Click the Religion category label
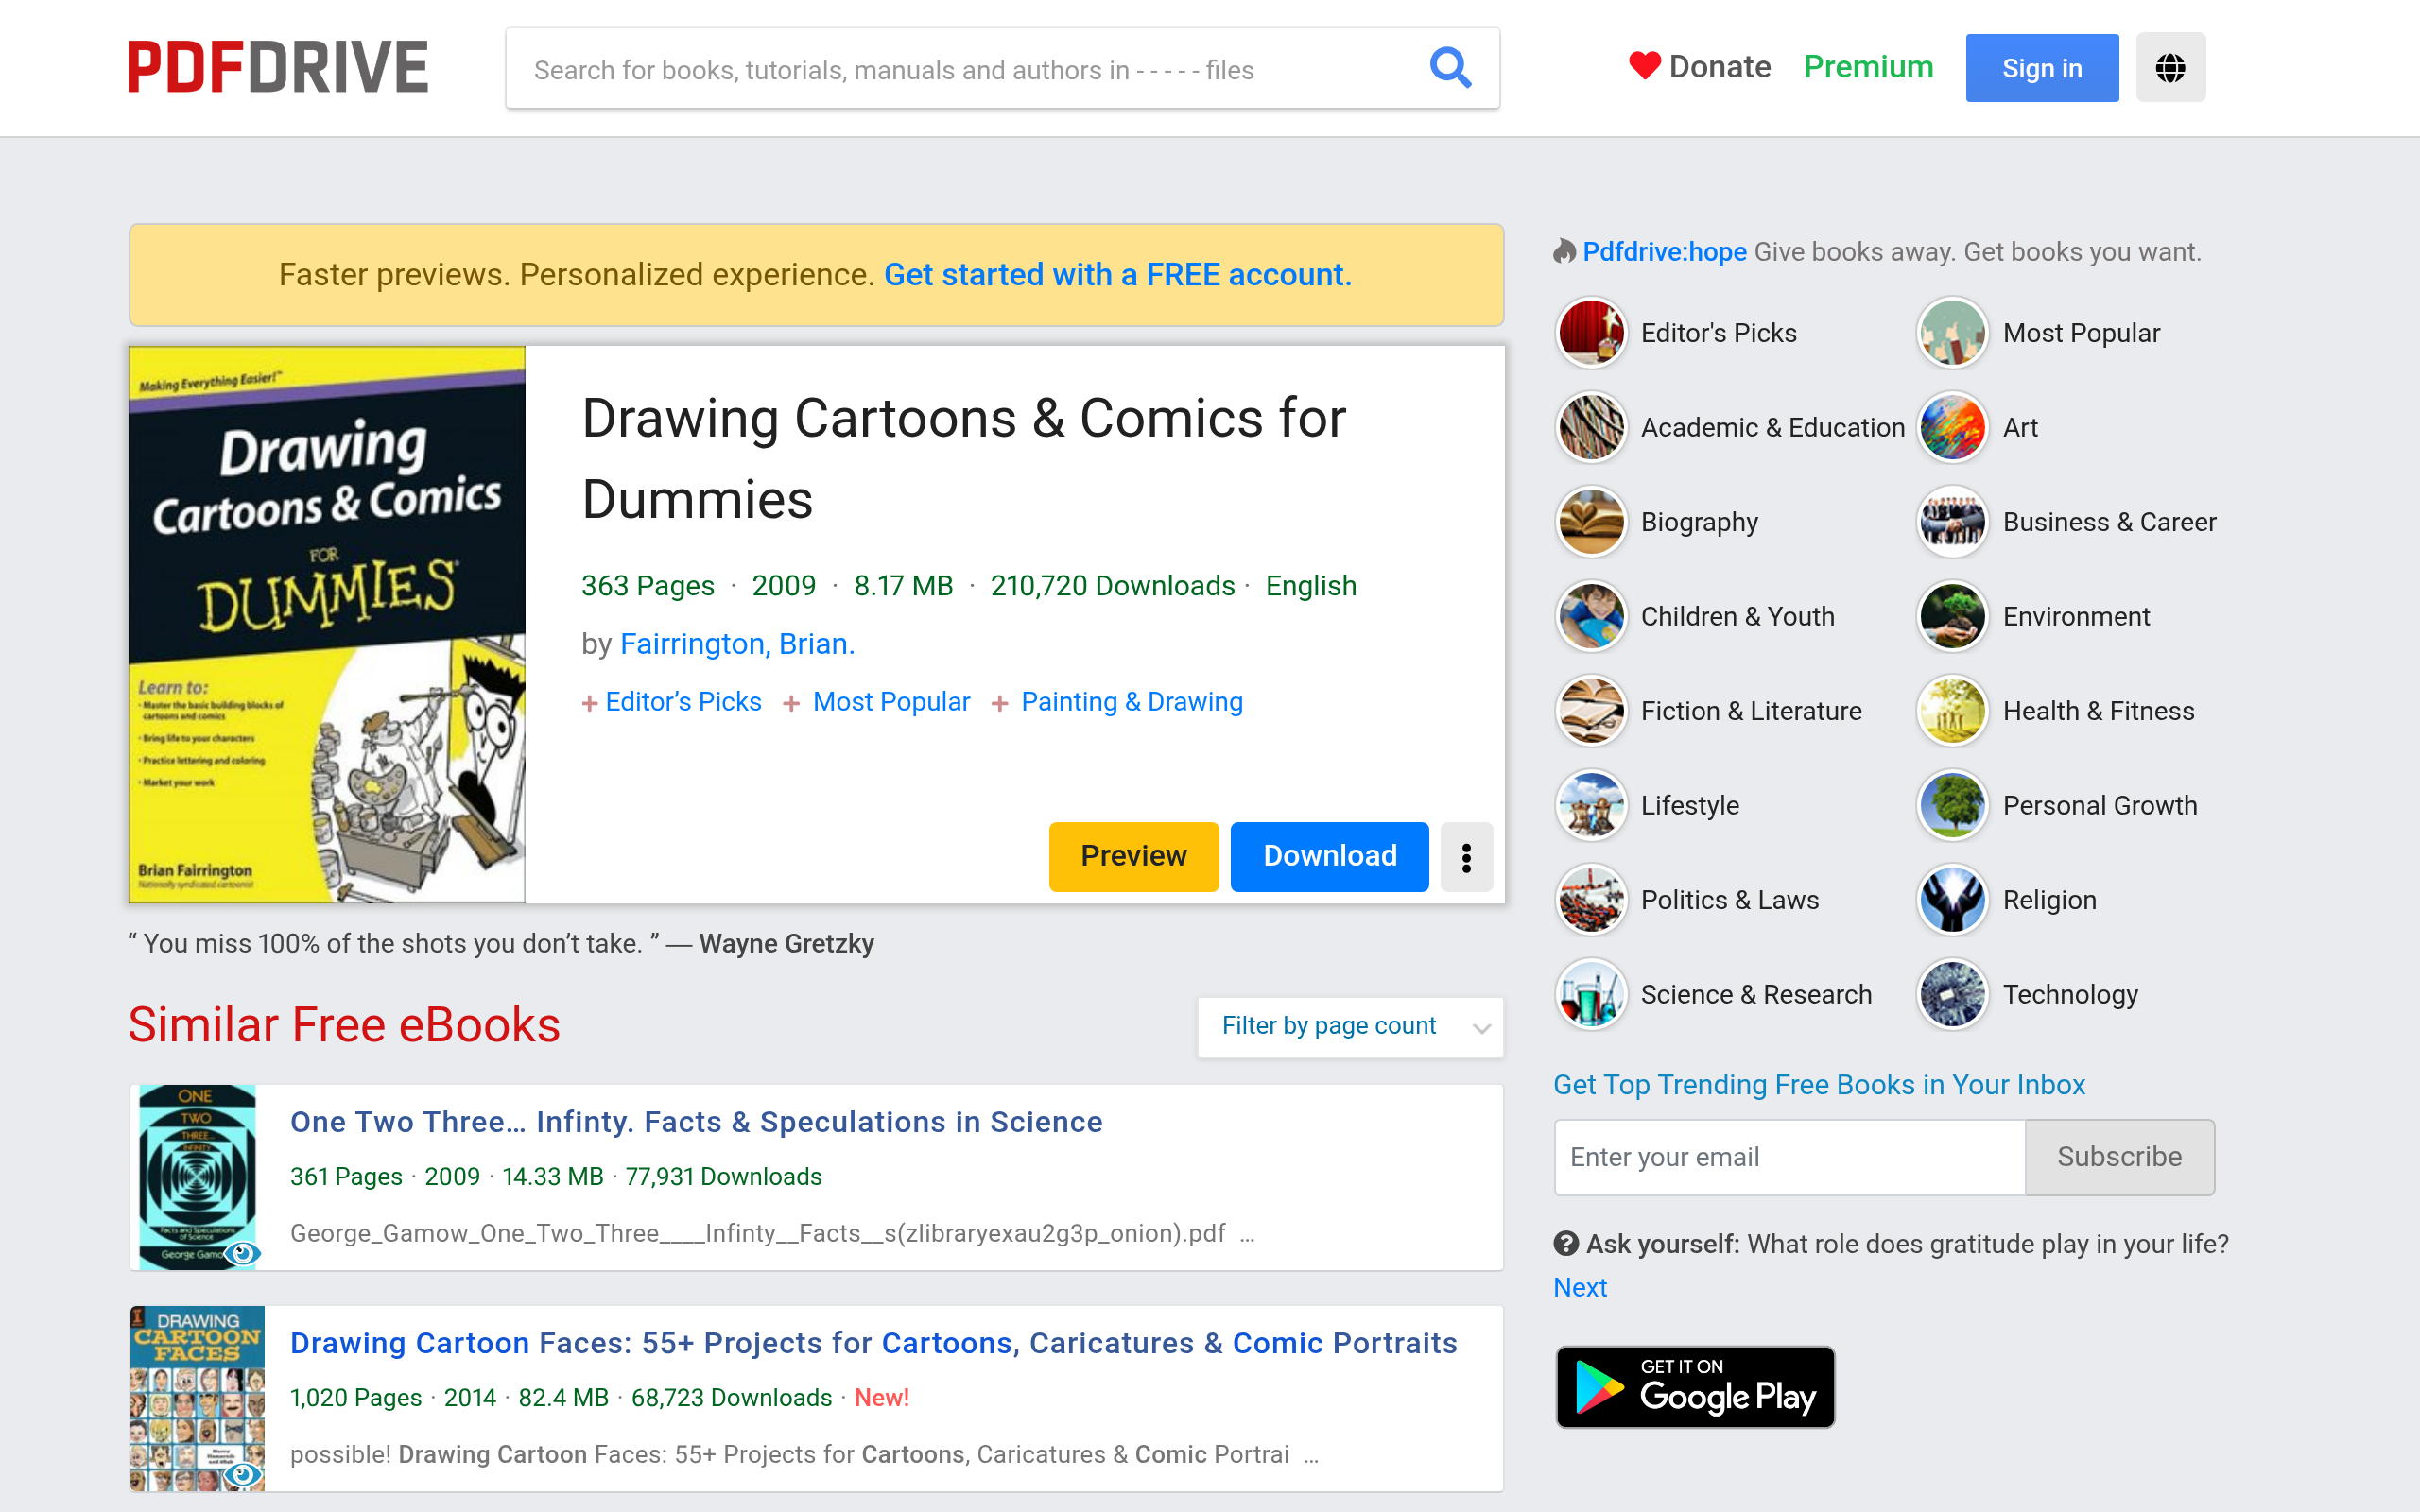Image resolution: width=2420 pixels, height=1512 pixels. pos(2049,900)
